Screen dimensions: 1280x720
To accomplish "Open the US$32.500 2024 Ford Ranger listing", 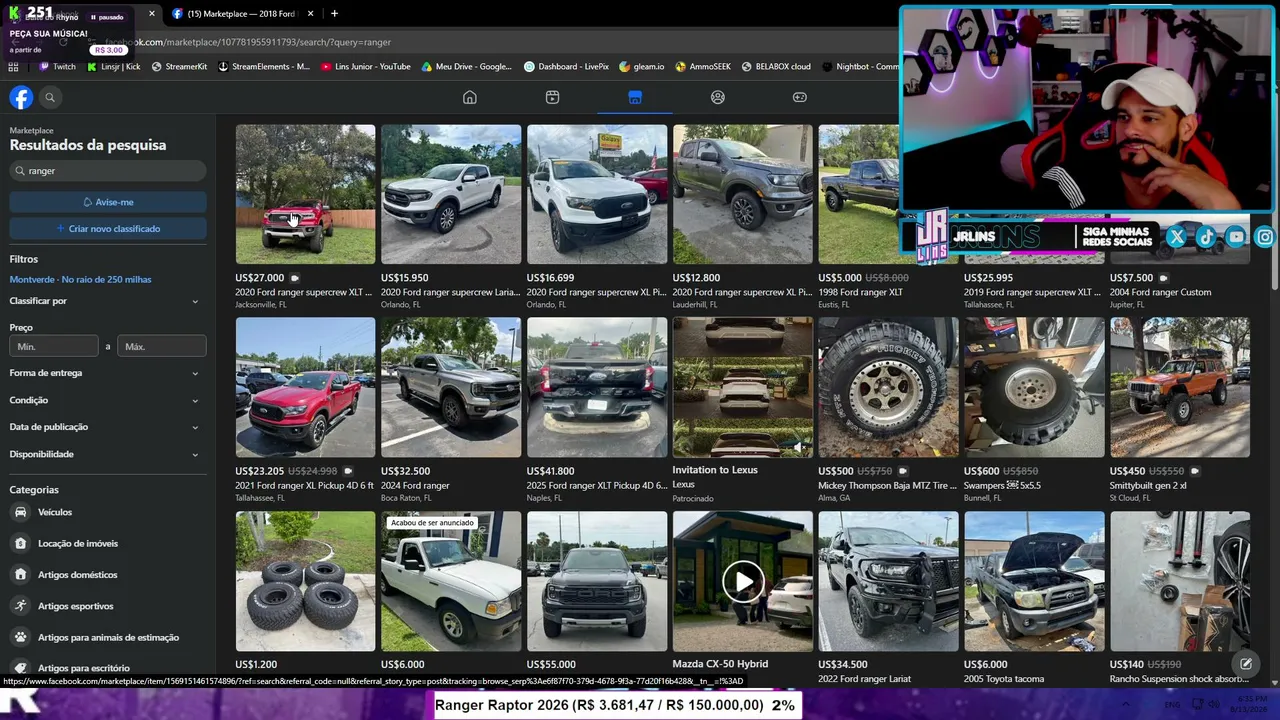I will pos(451,387).
